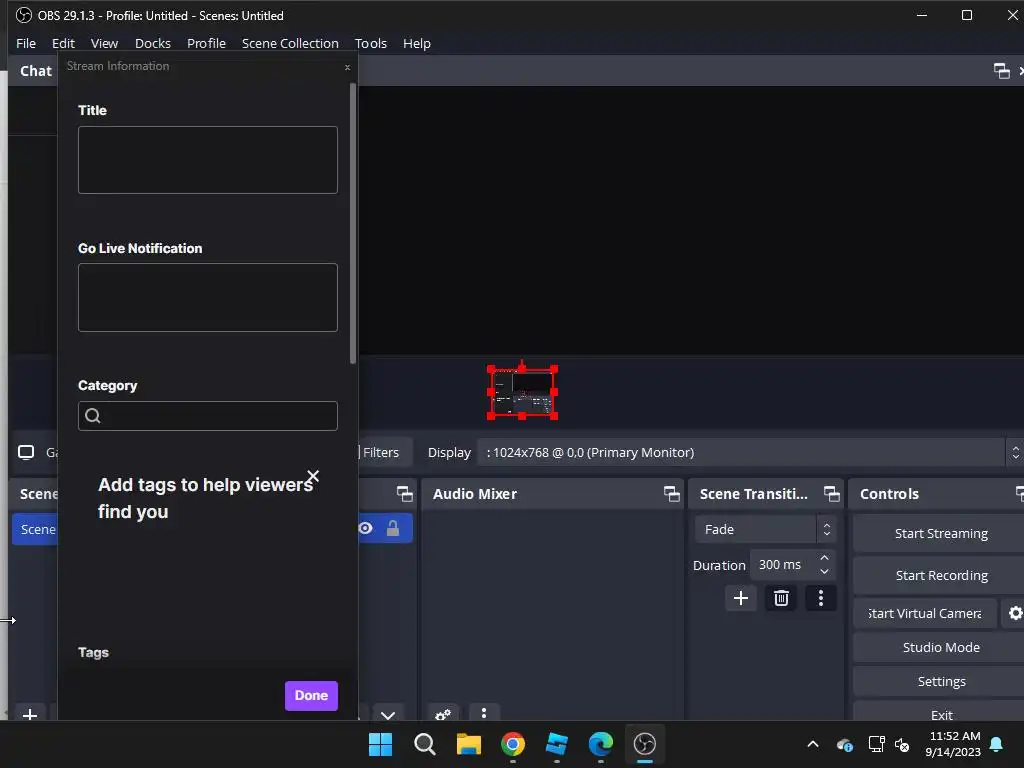The image size is (1024, 768).
Task: Click the stream Title input field
Action: [208, 160]
